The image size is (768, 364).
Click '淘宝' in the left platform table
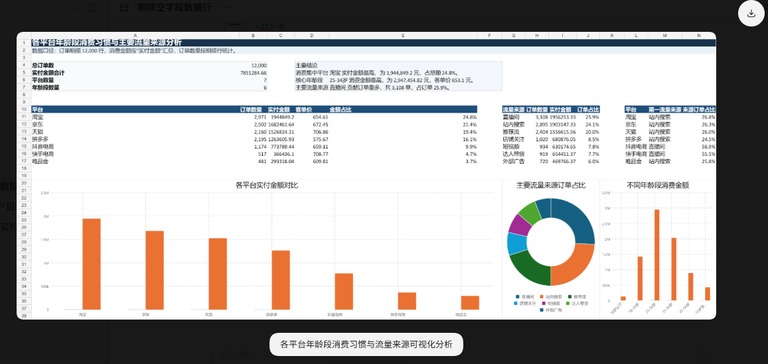(37, 117)
